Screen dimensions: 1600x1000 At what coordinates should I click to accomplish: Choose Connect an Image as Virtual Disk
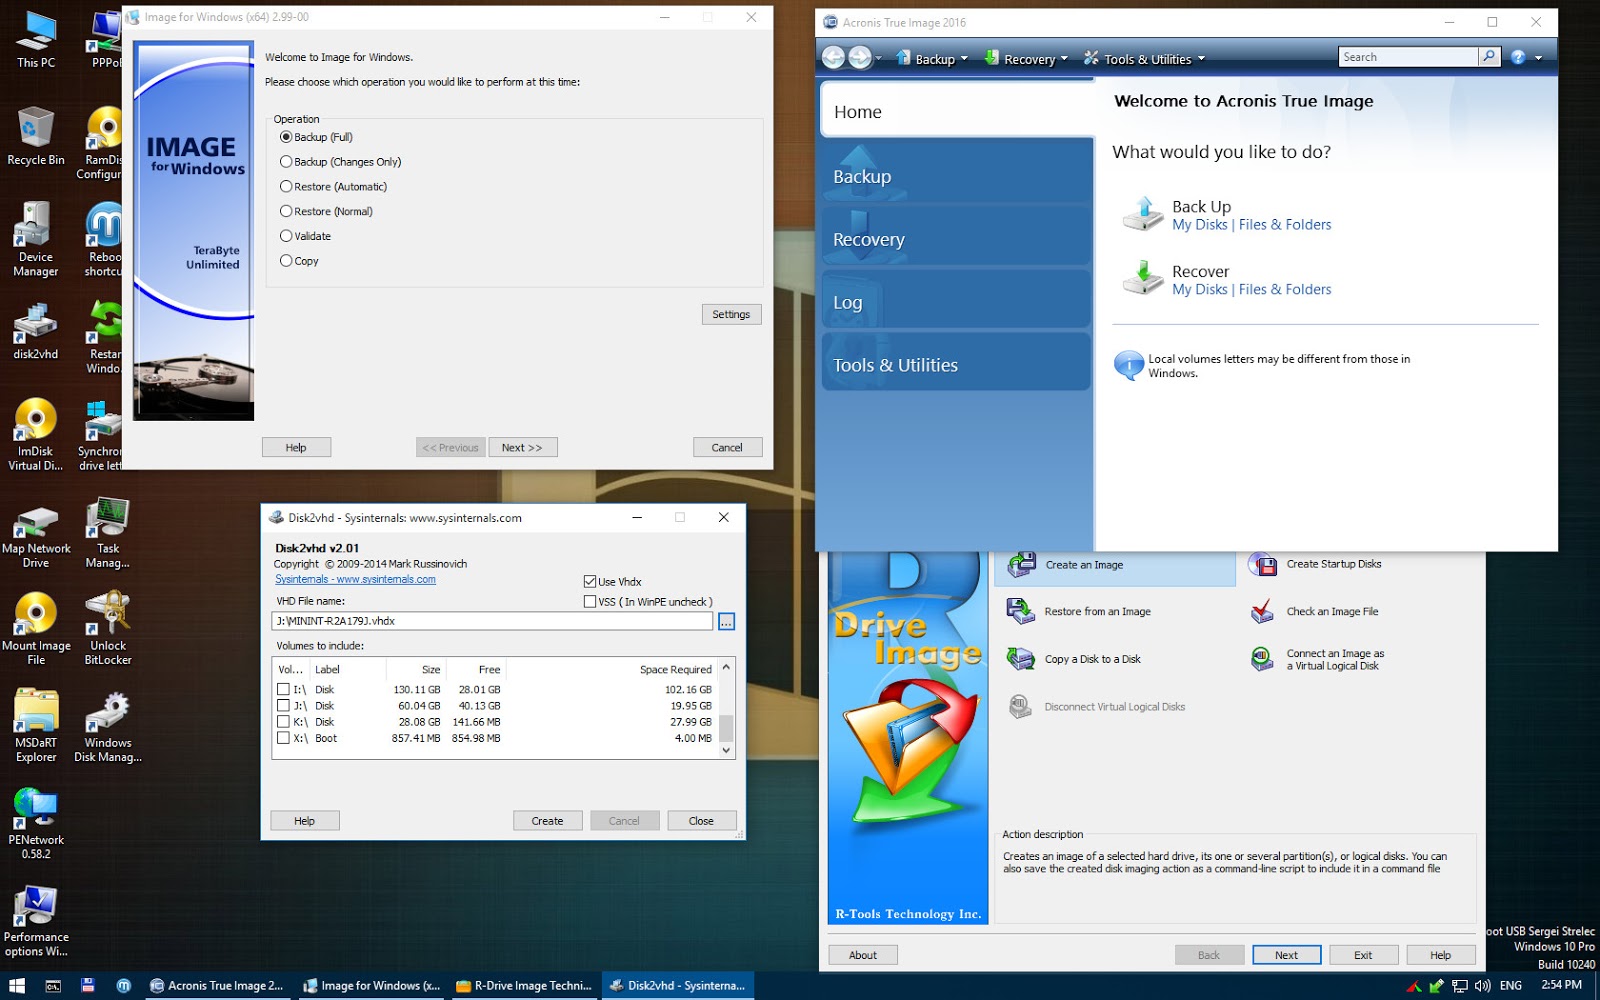click(x=1316, y=659)
